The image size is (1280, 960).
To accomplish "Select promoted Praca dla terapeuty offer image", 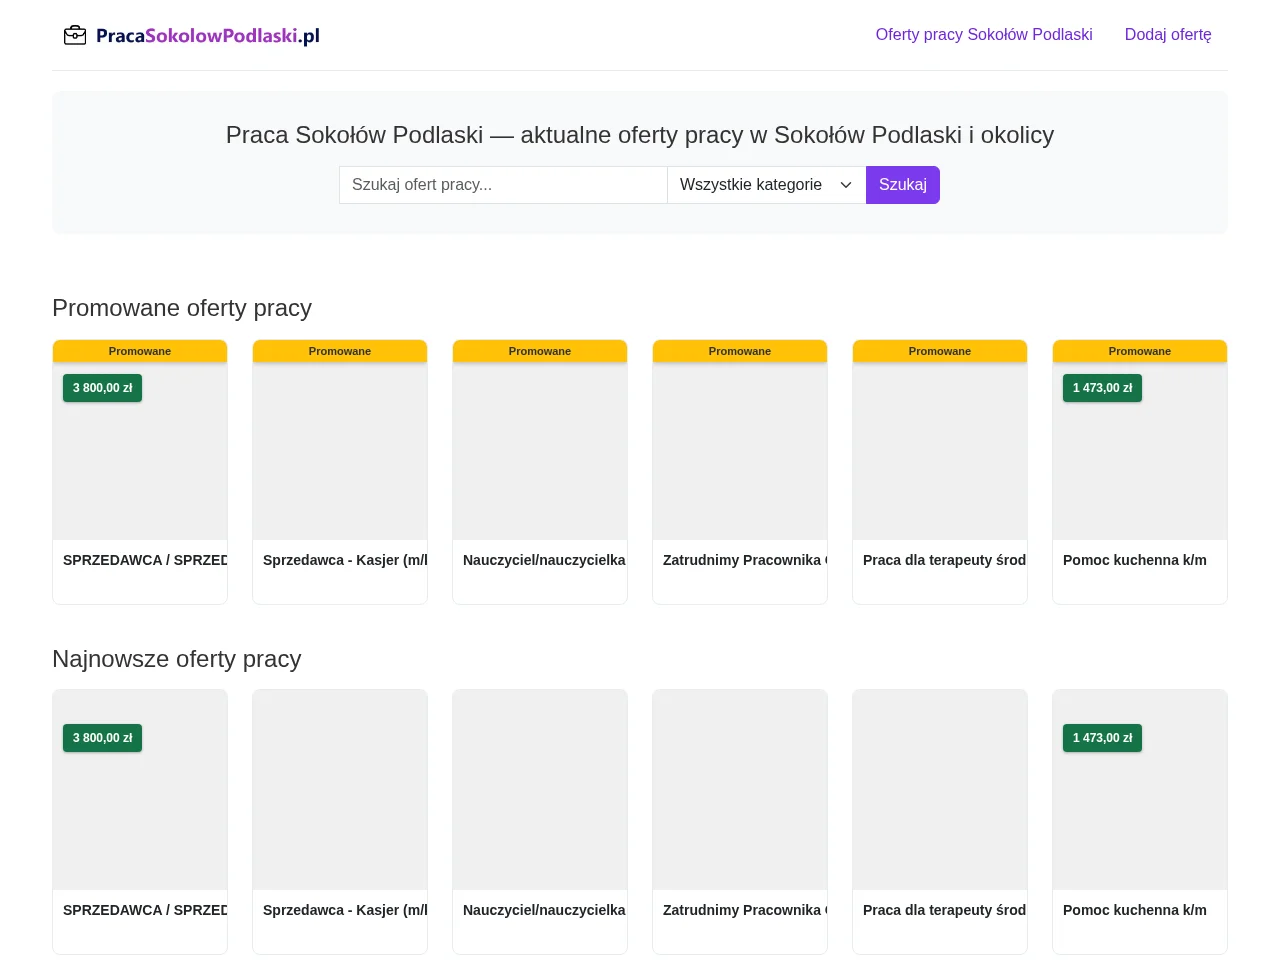I will pos(940,451).
